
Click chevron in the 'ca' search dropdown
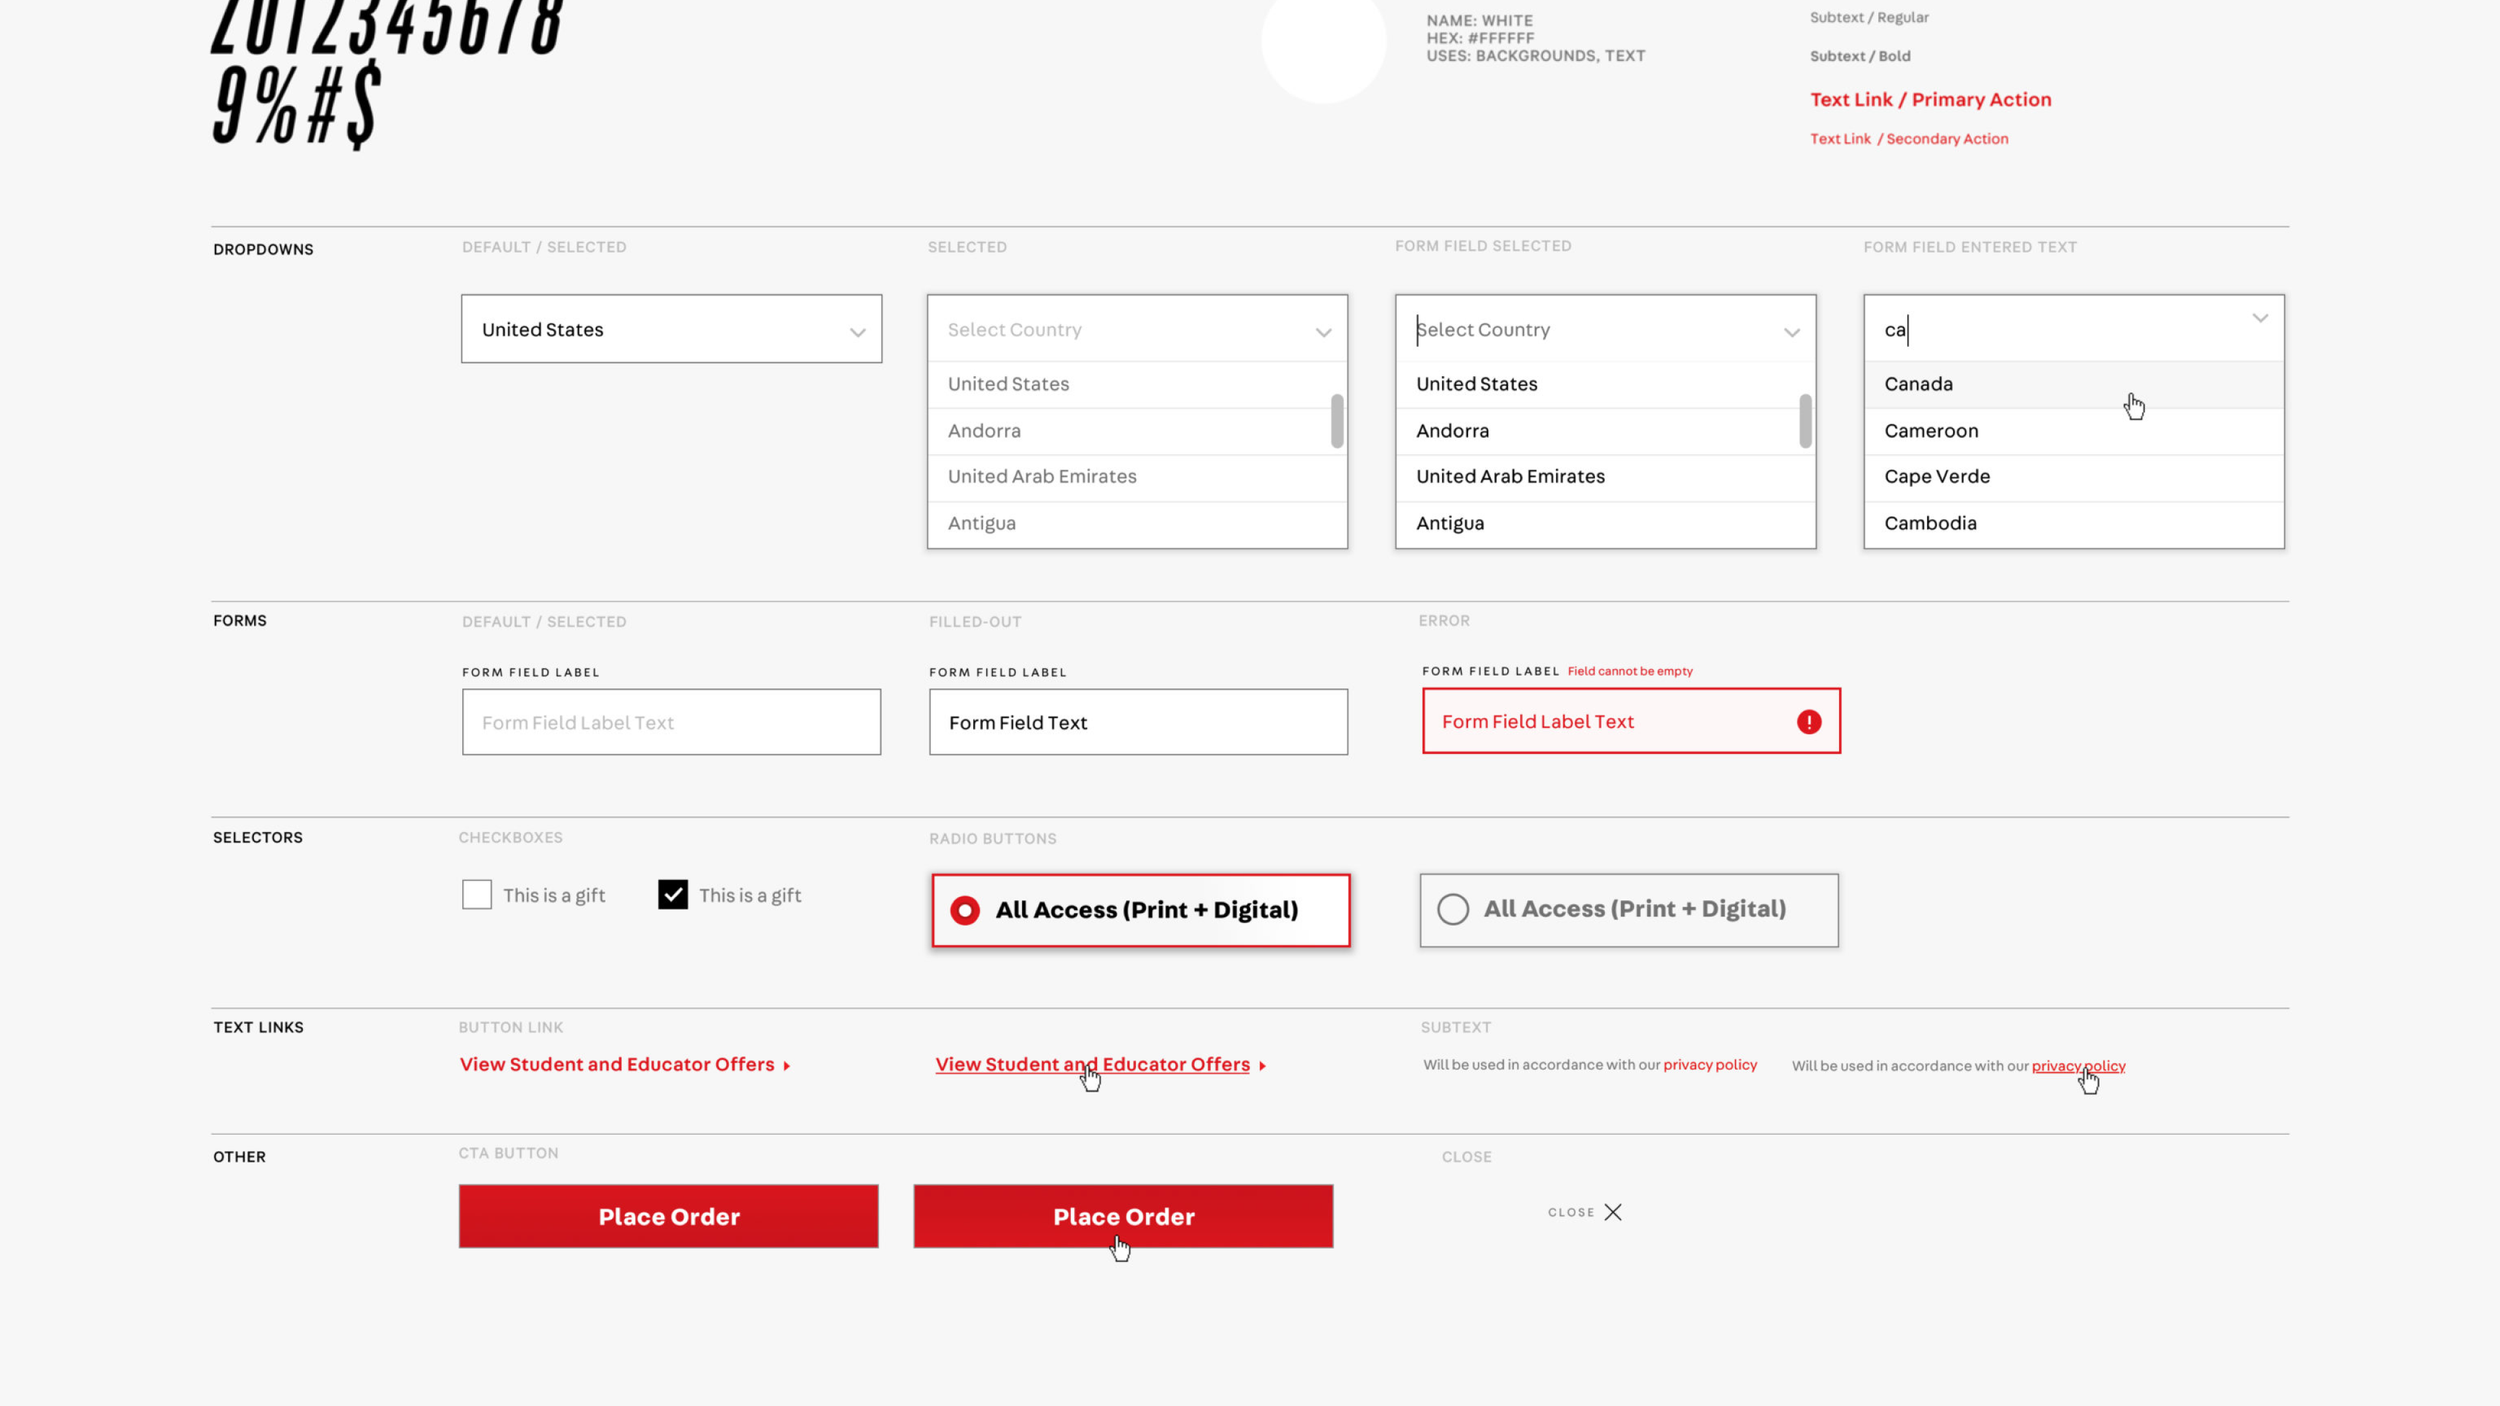coord(2260,319)
